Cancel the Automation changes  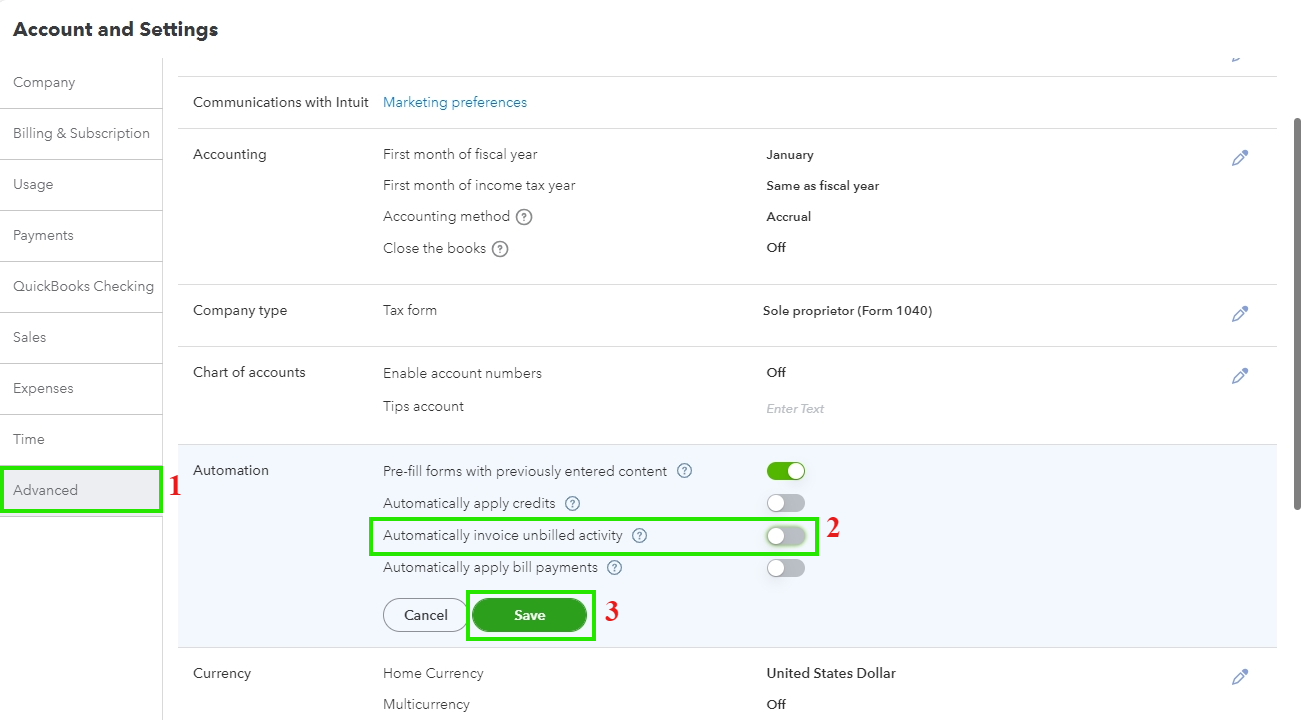[424, 614]
